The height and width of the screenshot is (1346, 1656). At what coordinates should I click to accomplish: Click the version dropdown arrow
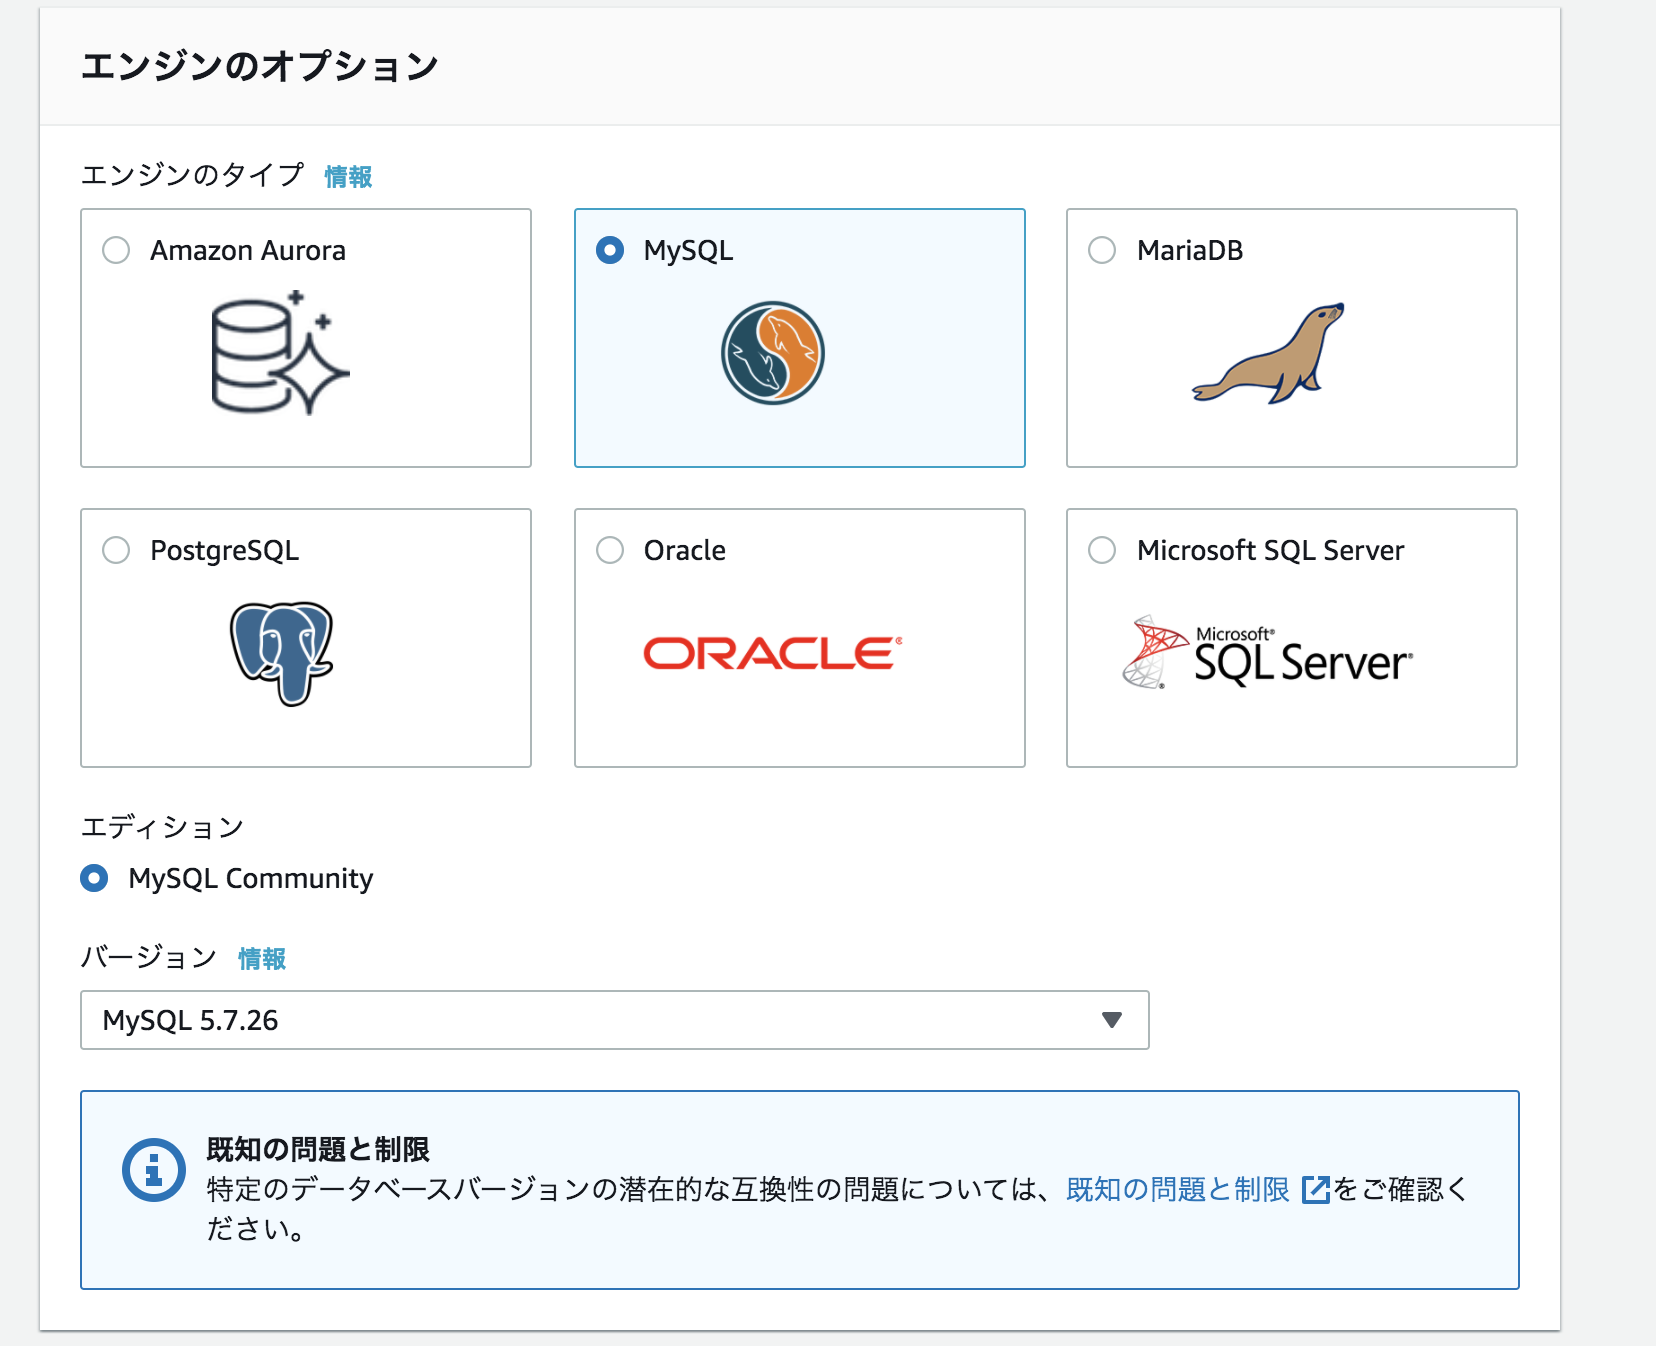point(1112,1020)
